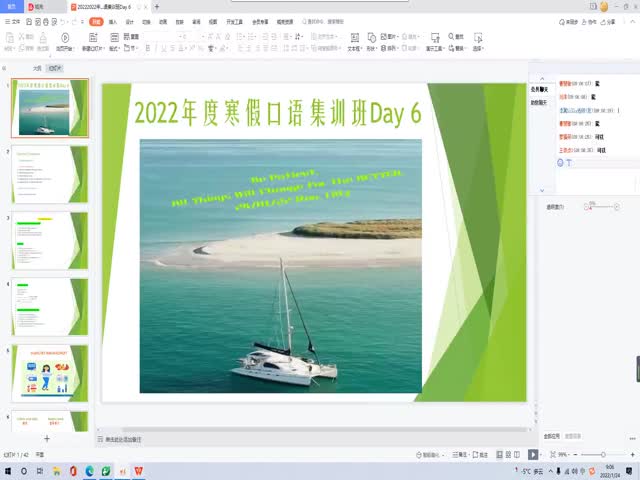Adjust the 透明度 transparency slider
The width and height of the screenshot is (640, 480).
(591, 207)
